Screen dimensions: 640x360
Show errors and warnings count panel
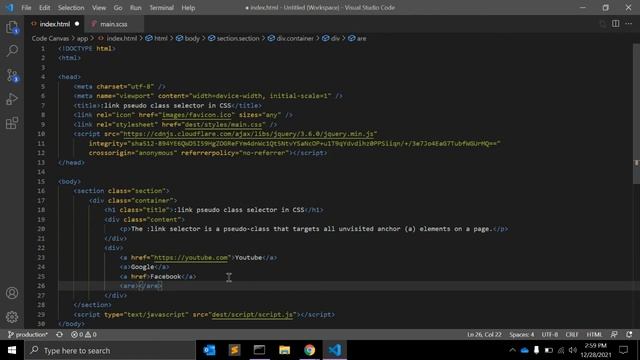click(x=84, y=334)
